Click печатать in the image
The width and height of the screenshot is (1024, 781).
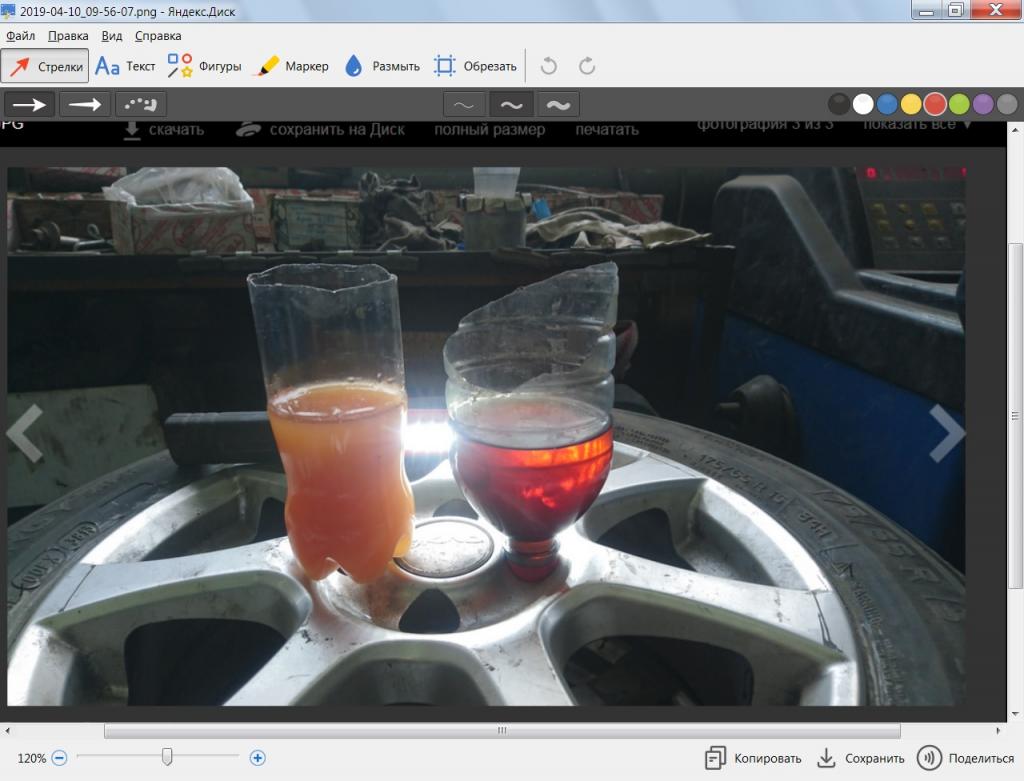point(607,129)
